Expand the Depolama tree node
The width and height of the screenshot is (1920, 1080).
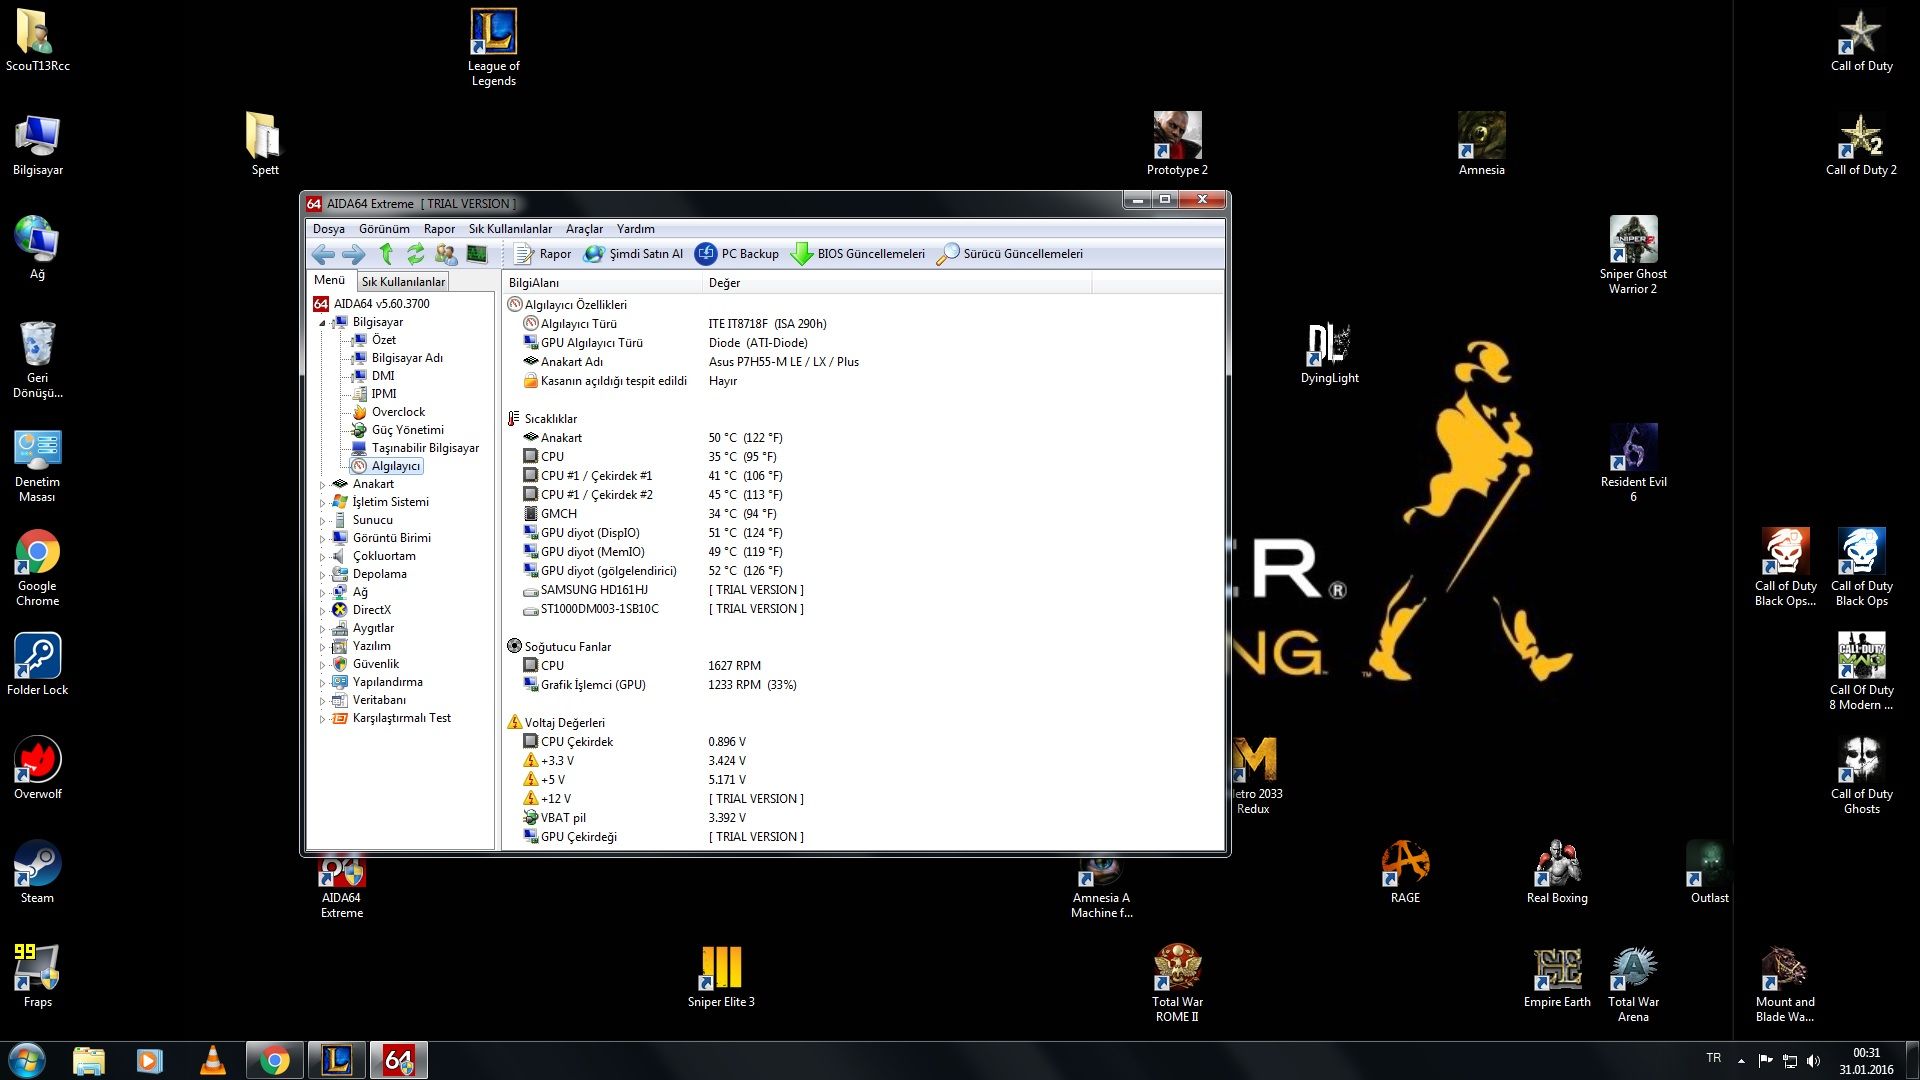coord(322,575)
